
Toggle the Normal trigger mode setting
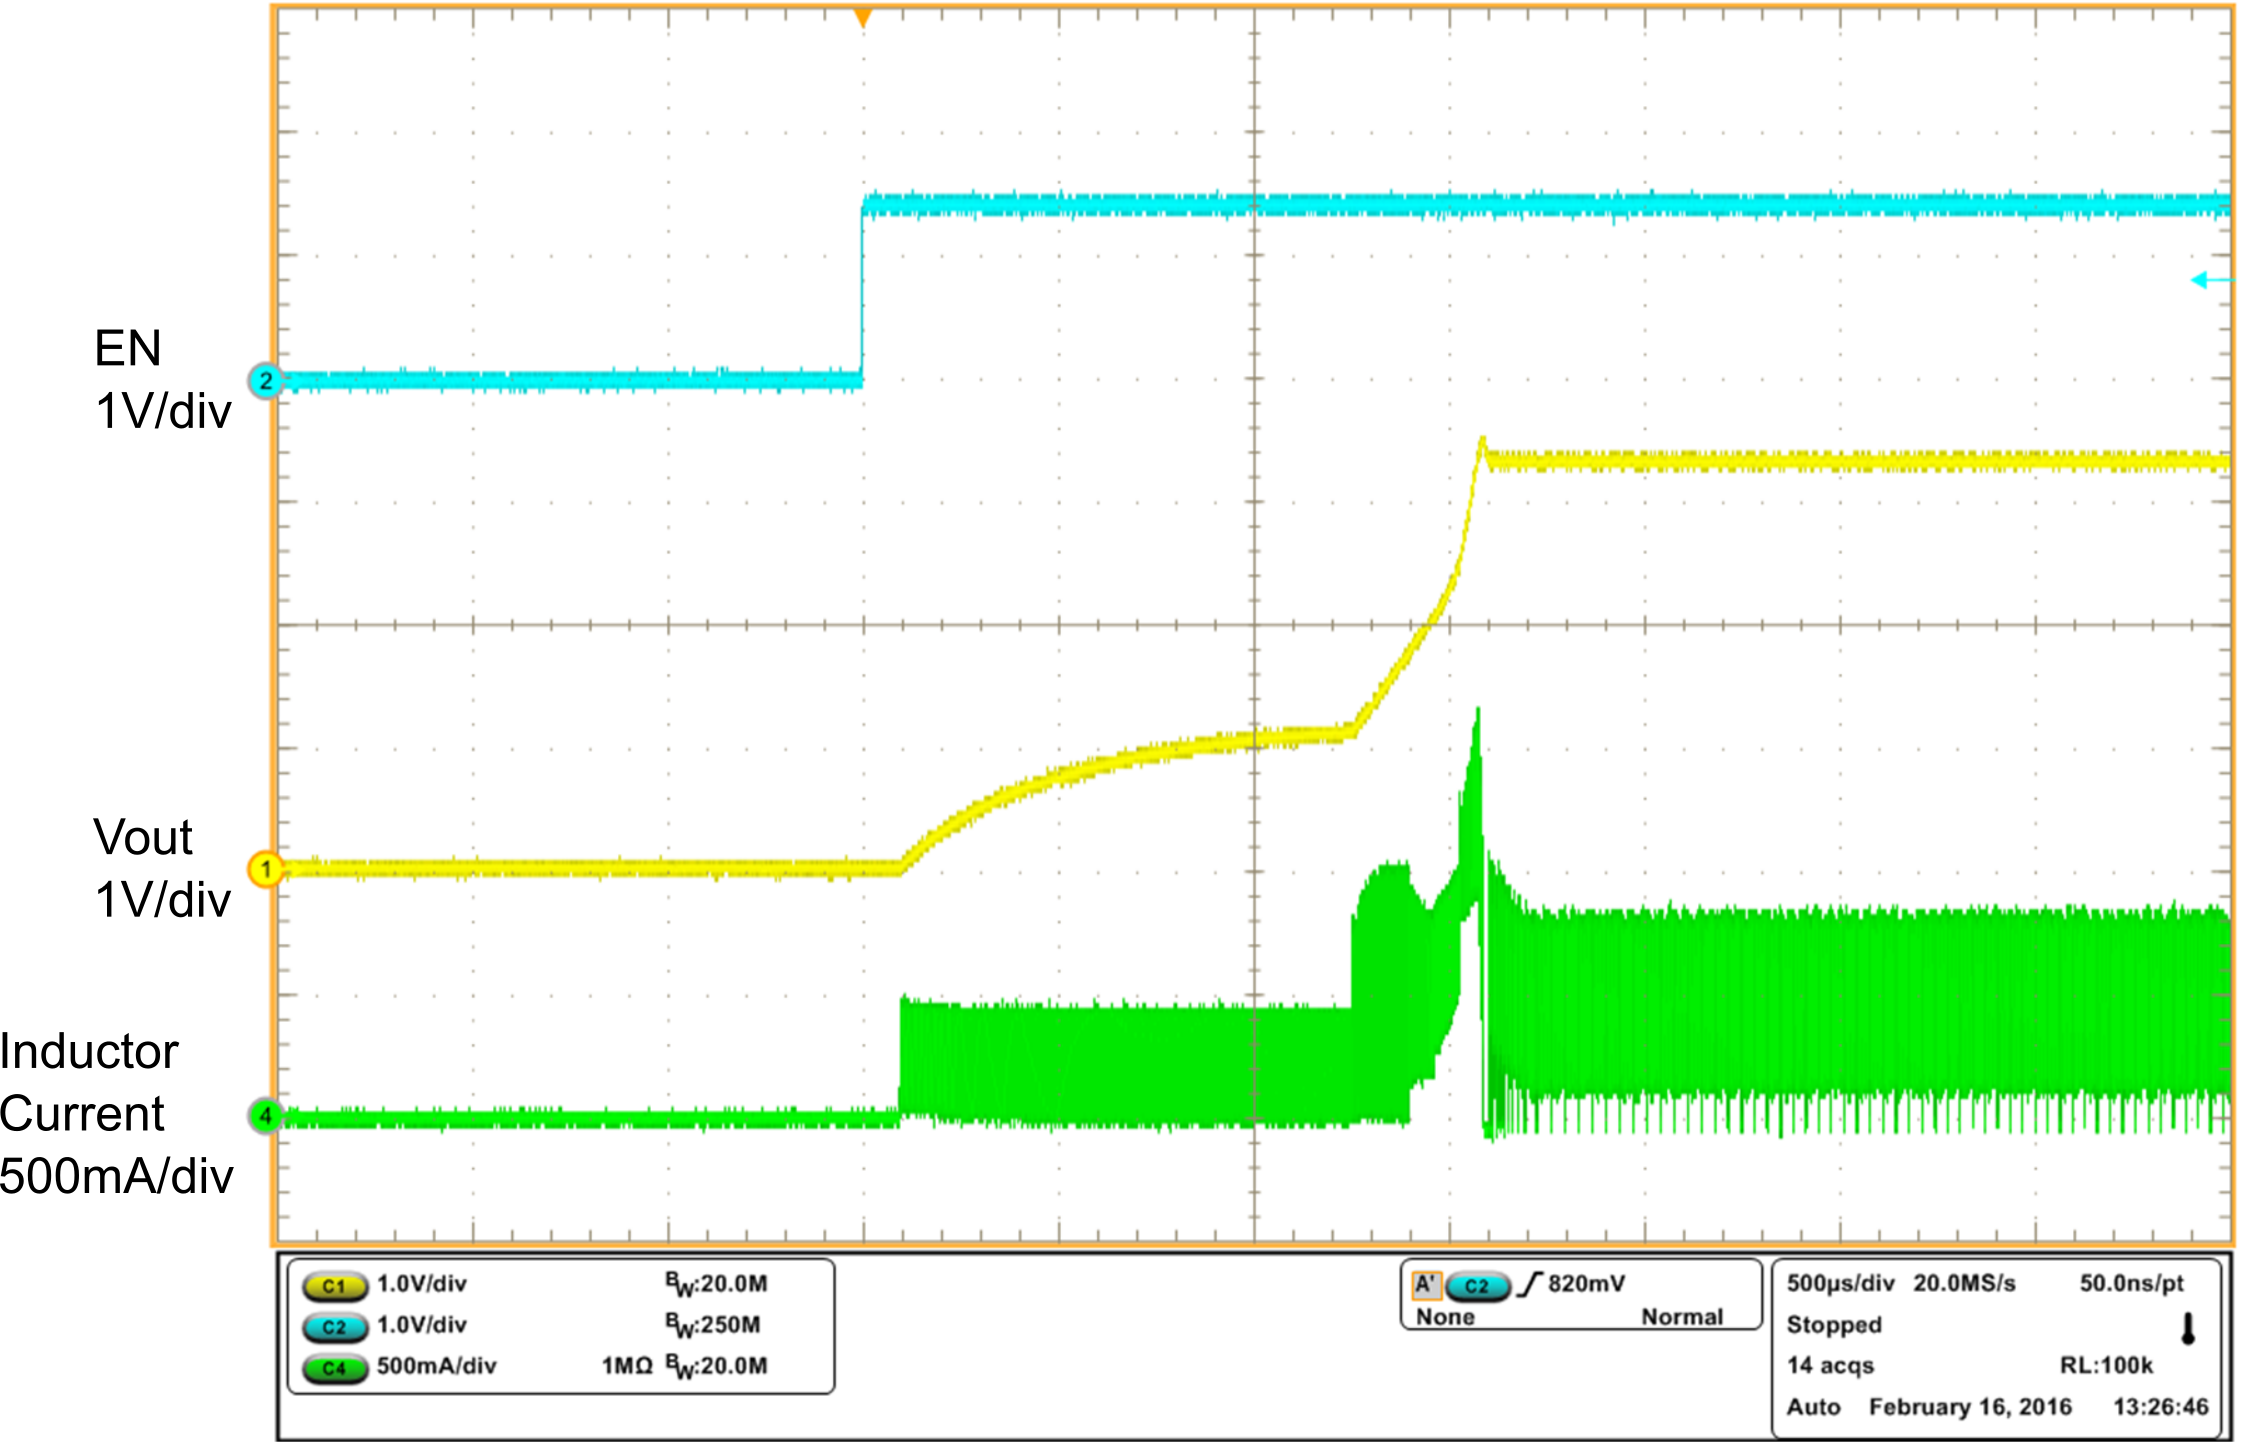[x=1684, y=1318]
